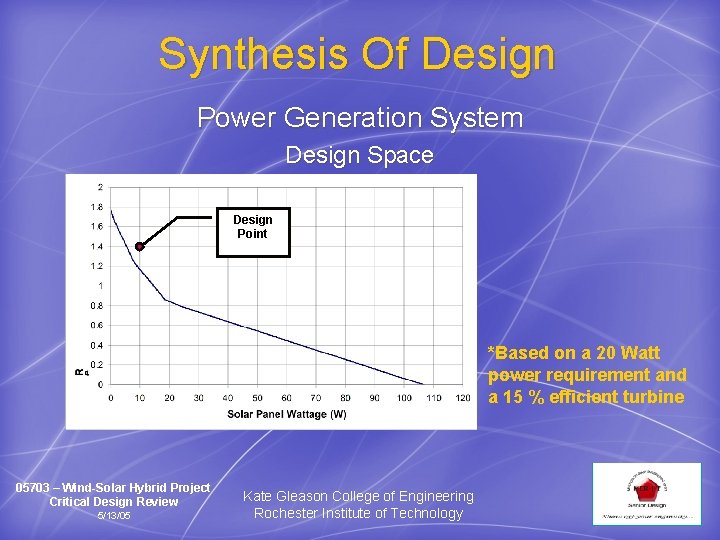This screenshot has height=540, width=720.
Task: Click the senior design logo image
Action: [x=647, y=494]
